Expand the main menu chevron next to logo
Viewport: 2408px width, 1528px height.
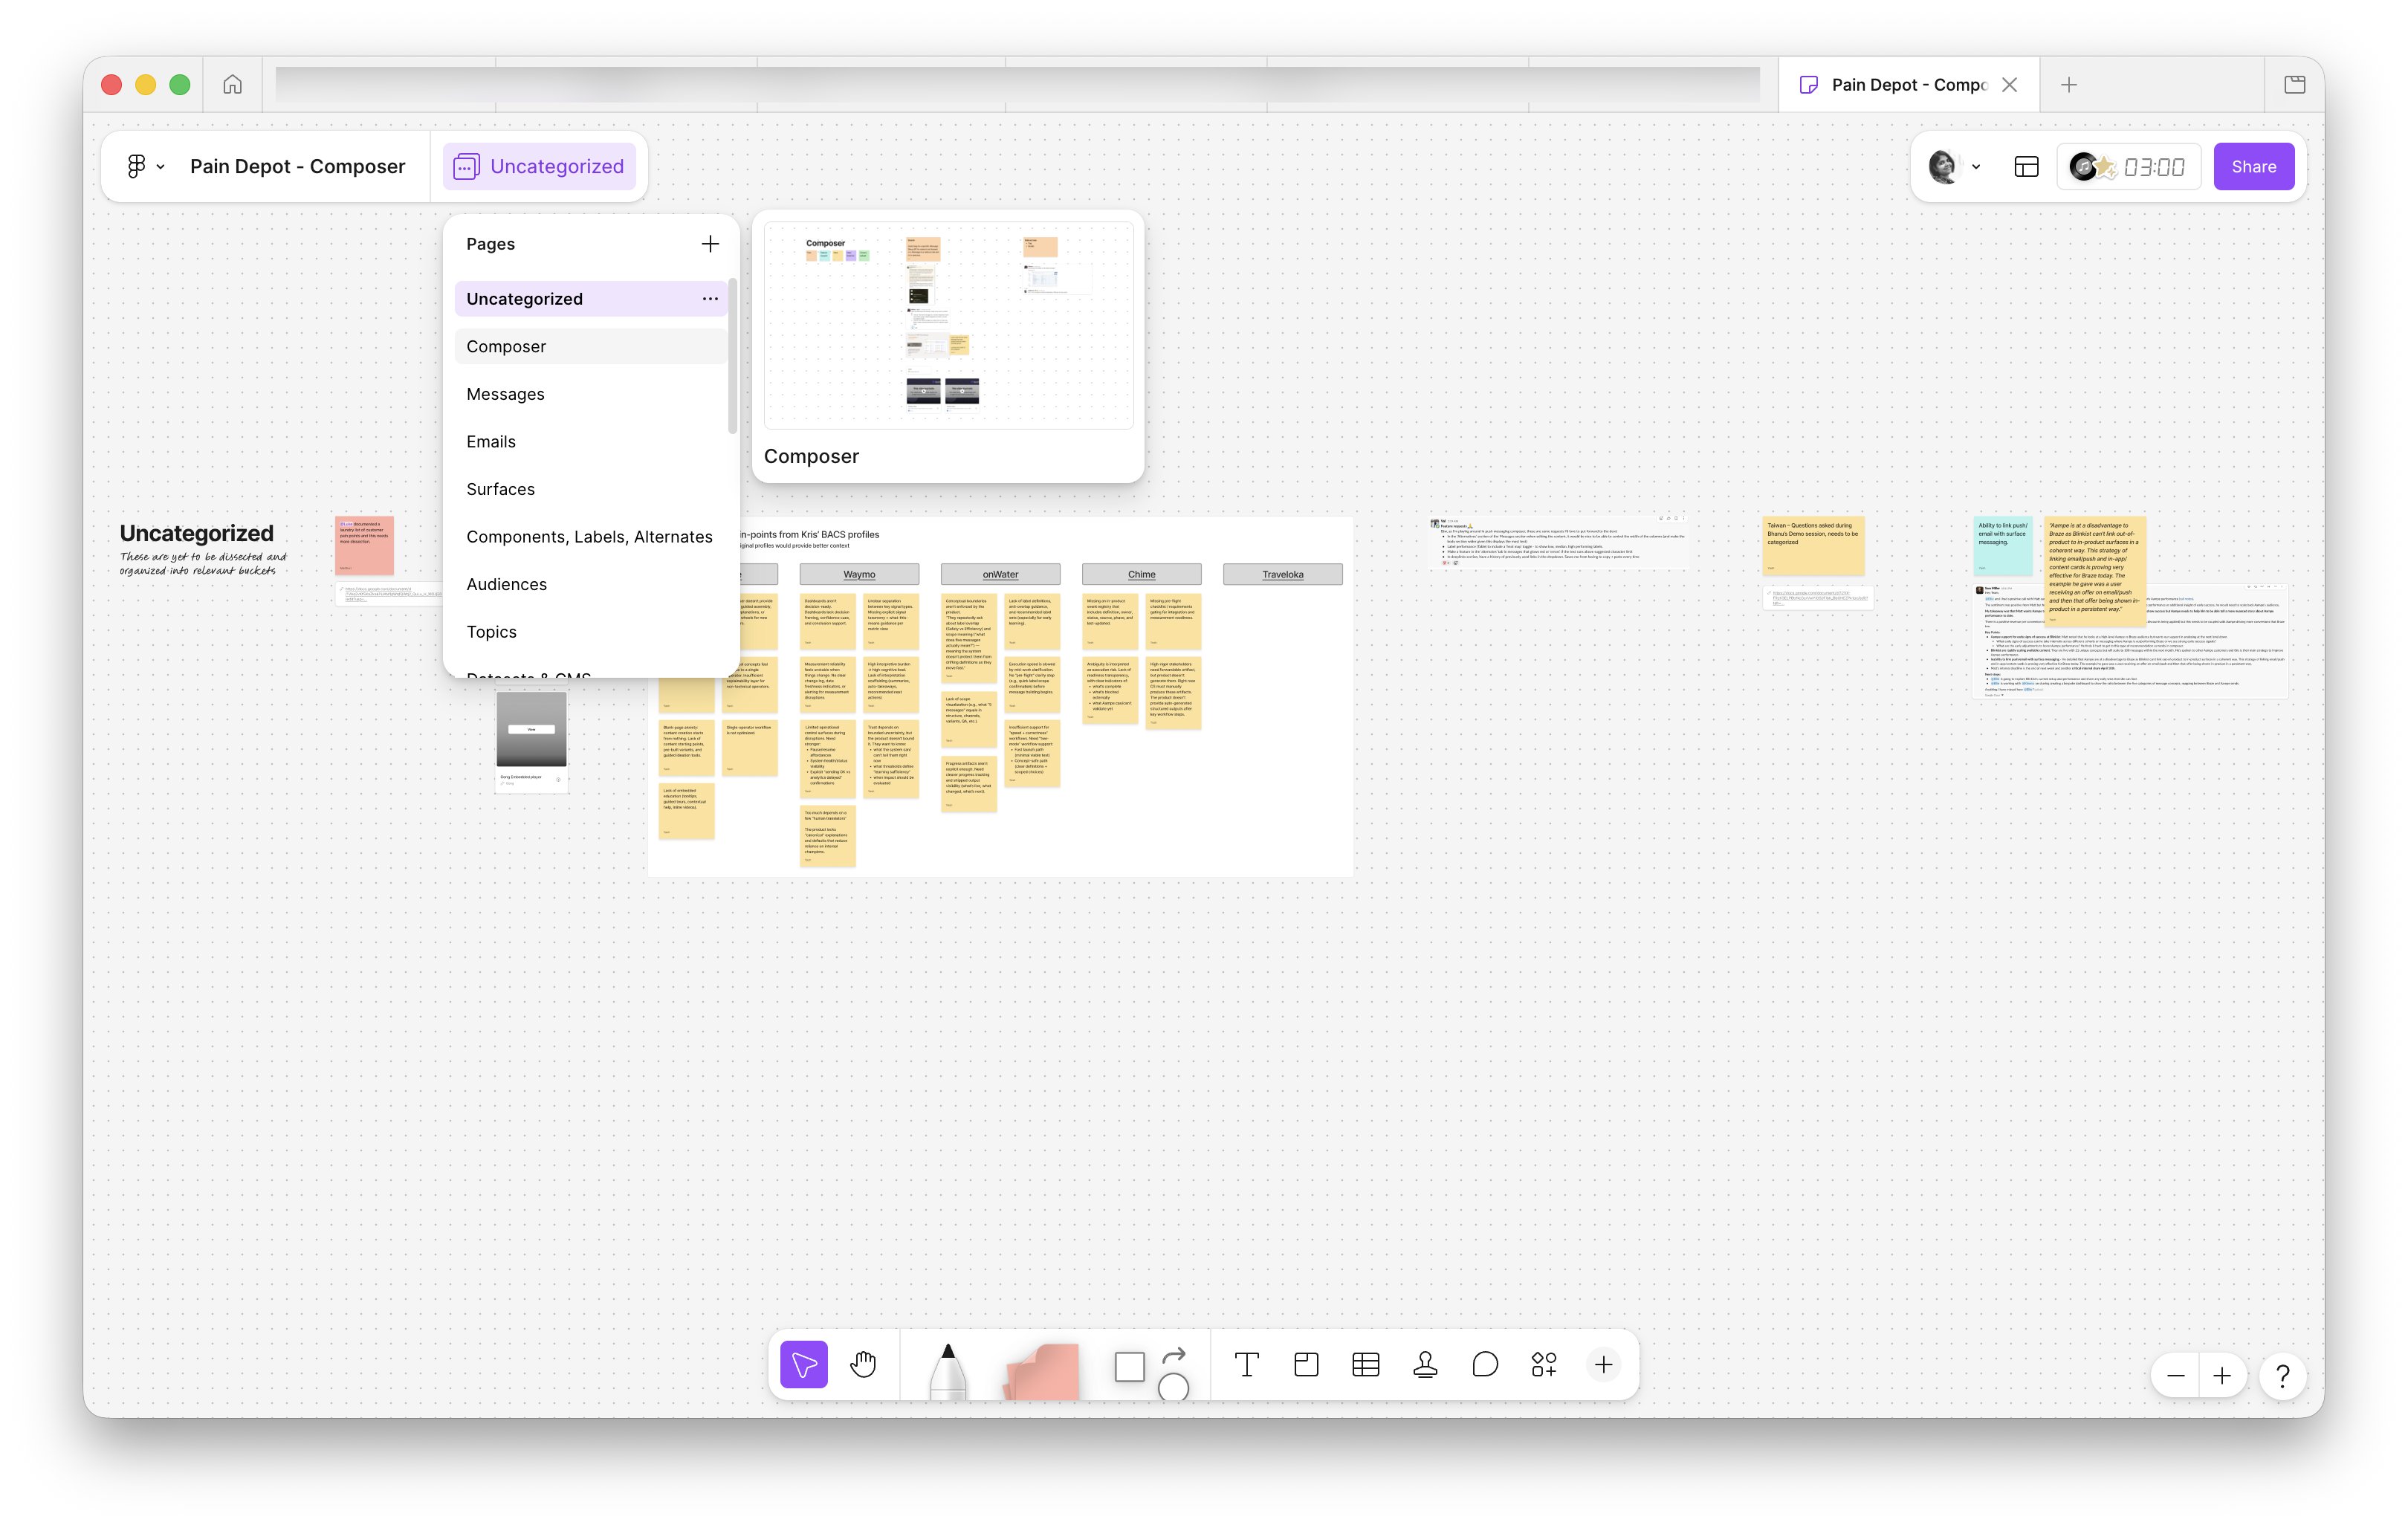pos(161,167)
